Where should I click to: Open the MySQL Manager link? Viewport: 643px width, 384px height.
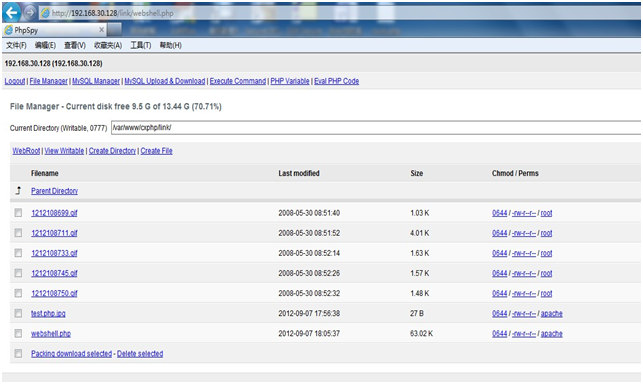click(x=96, y=81)
